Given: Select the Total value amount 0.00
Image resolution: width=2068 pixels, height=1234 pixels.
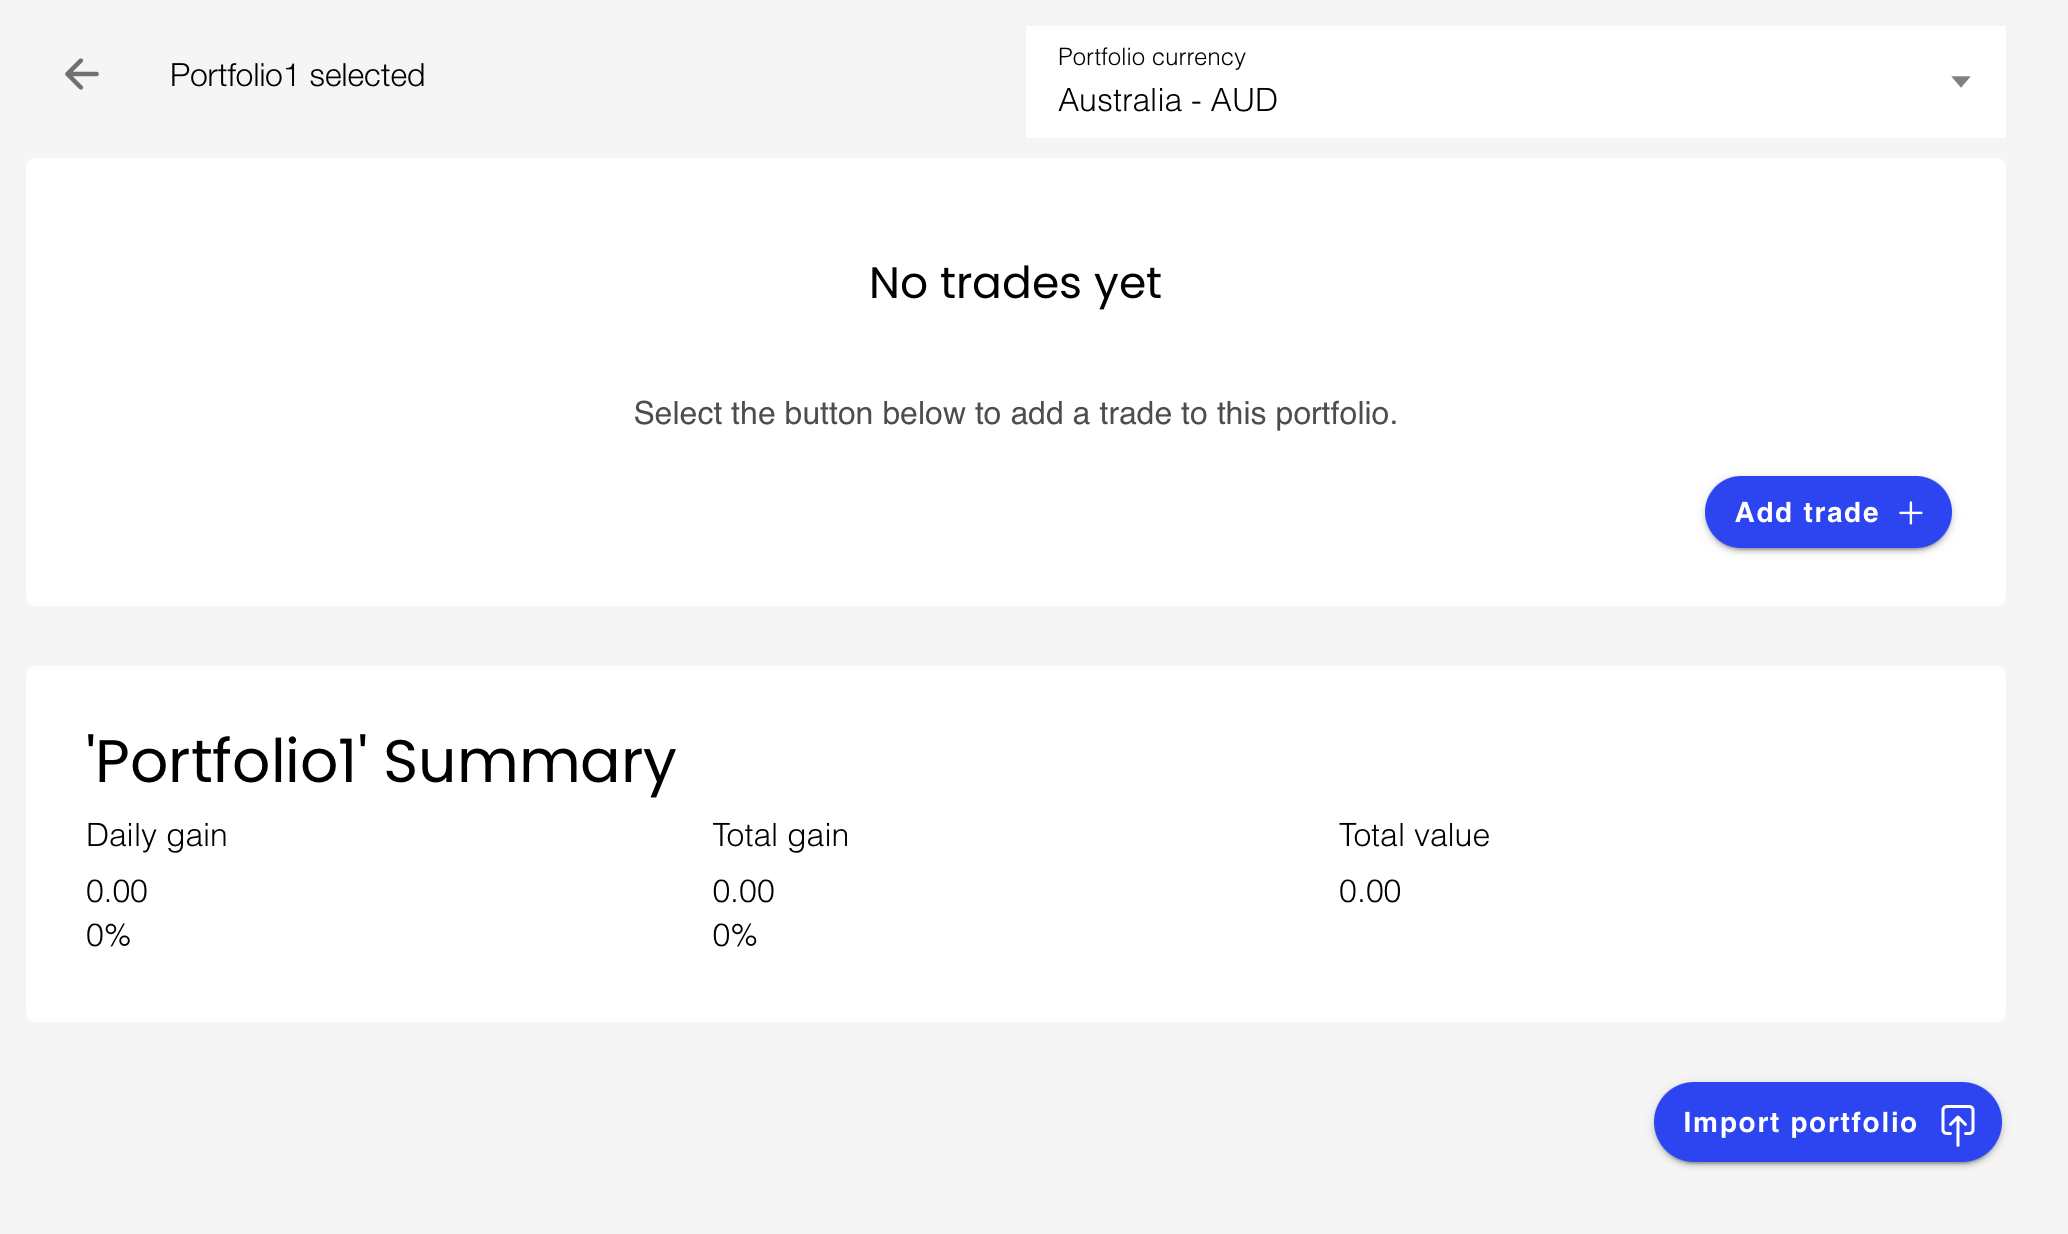Looking at the screenshot, I should click(1370, 890).
